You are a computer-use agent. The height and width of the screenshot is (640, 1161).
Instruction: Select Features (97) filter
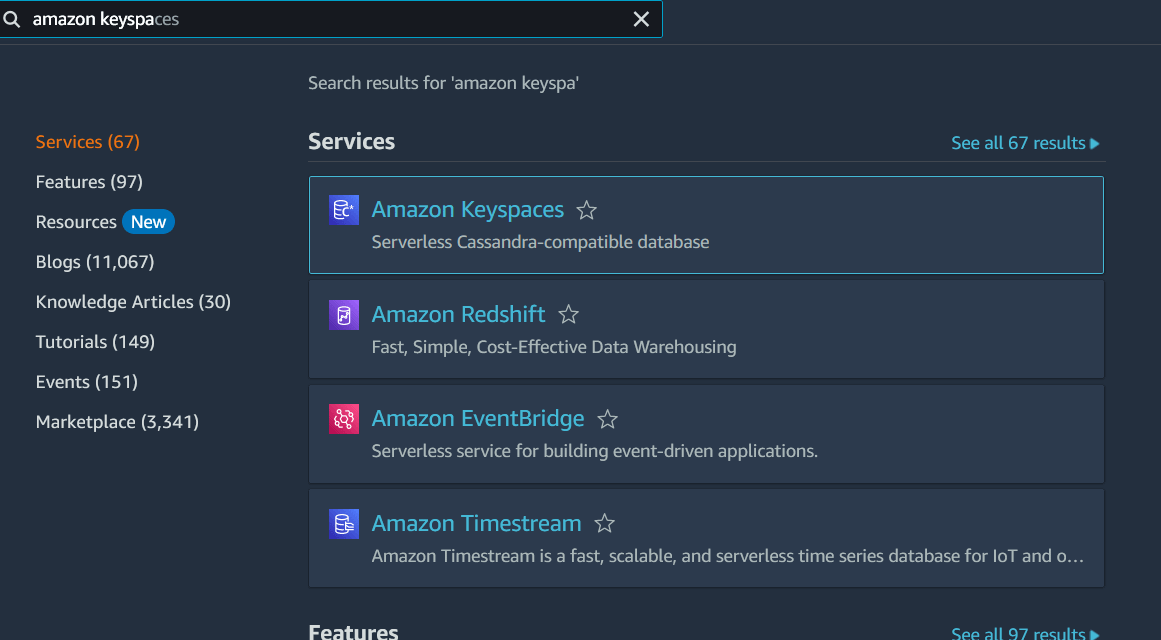pyautogui.click(x=89, y=181)
